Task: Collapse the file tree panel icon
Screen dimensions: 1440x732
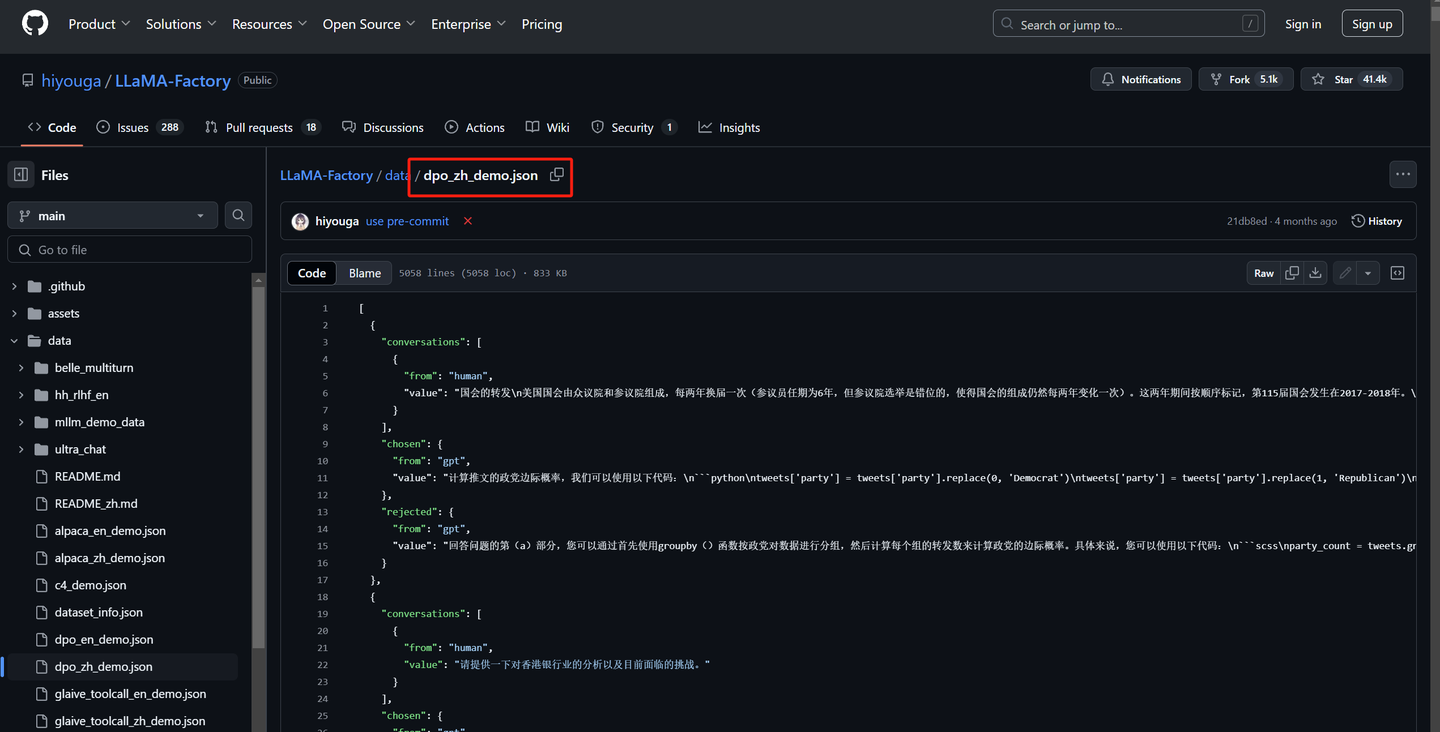Action: (x=21, y=175)
